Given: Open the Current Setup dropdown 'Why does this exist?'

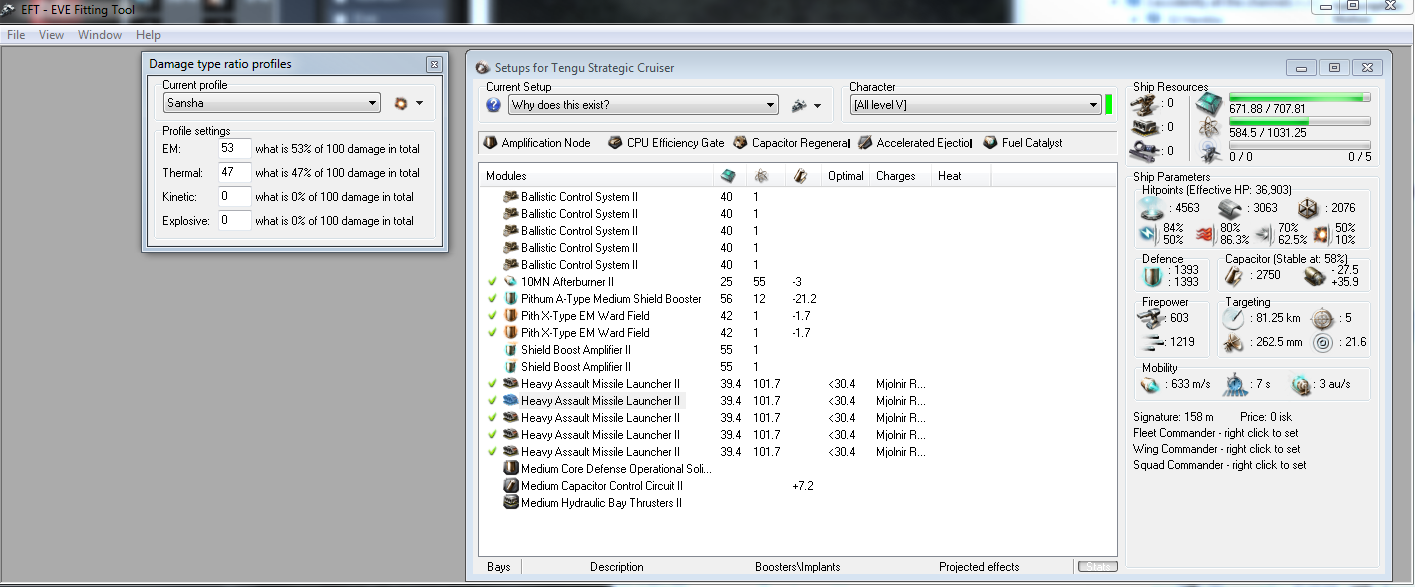Looking at the screenshot, I should [x=642, y=105].
